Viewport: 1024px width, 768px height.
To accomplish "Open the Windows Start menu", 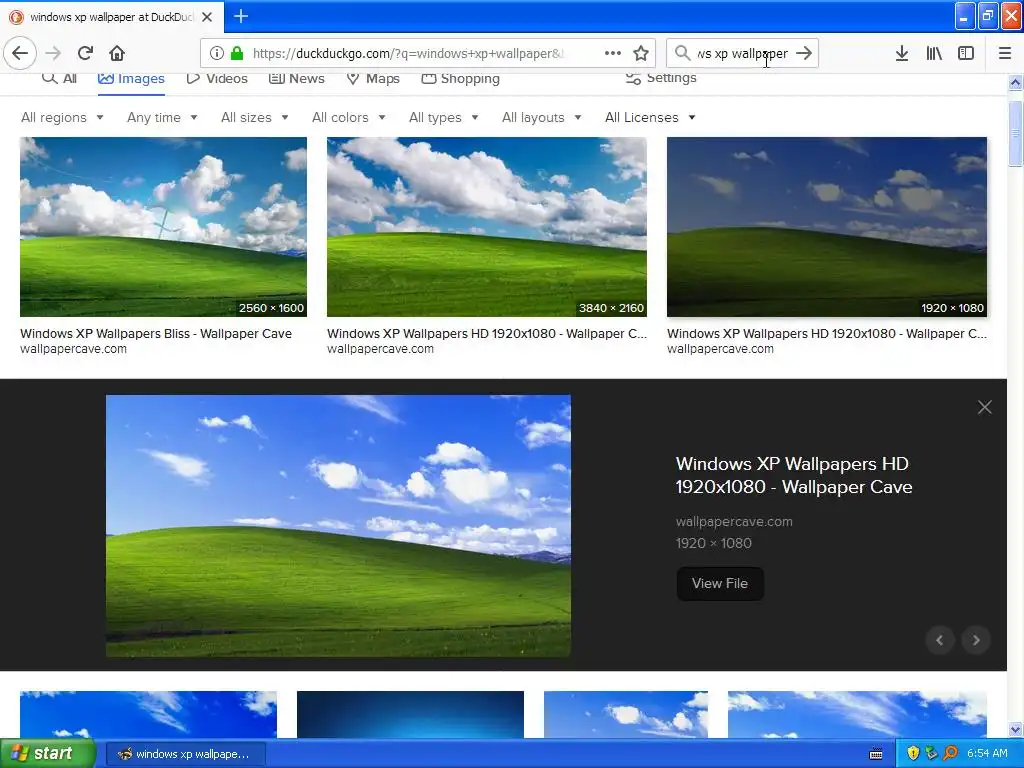I will (48, 753).
